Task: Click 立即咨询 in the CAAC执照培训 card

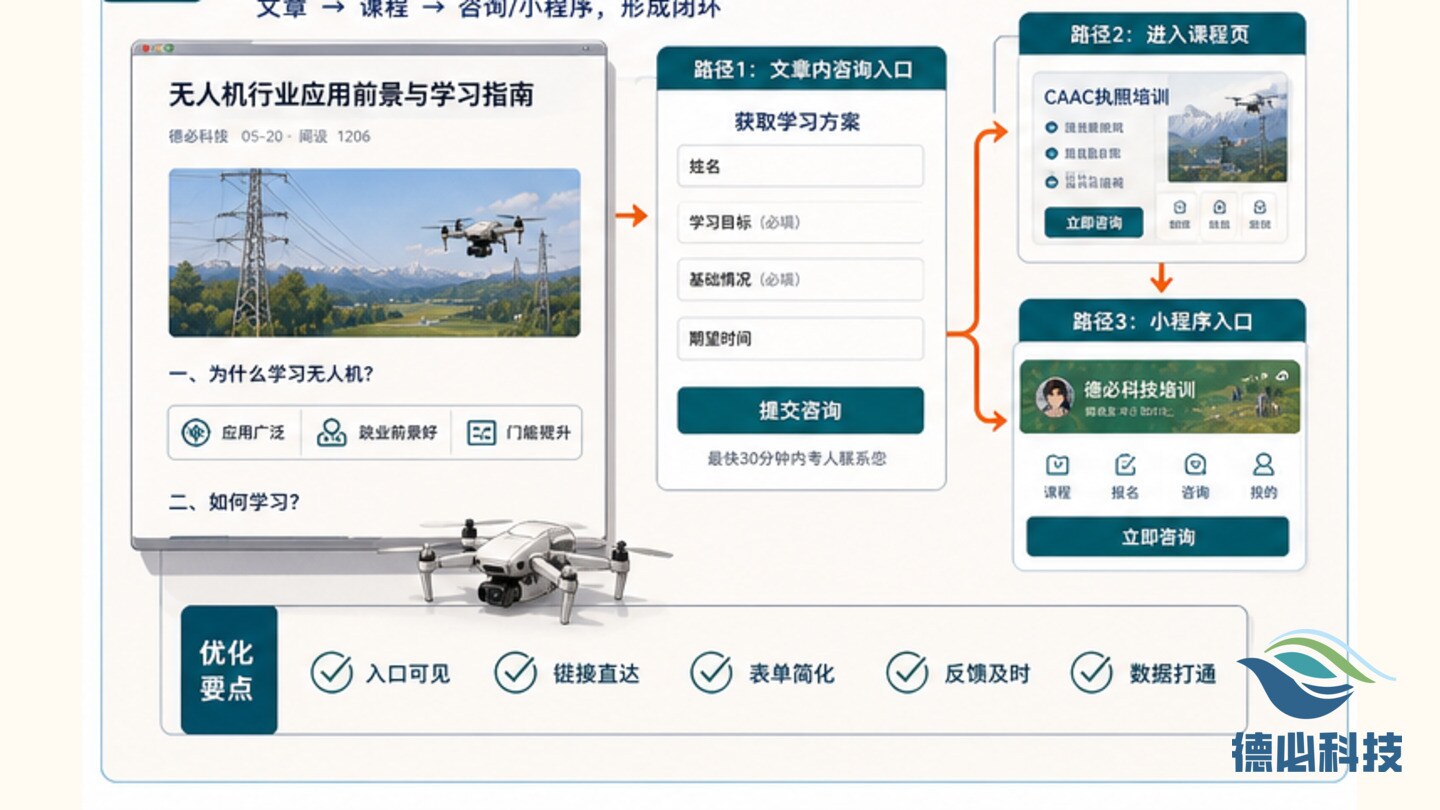Action: click(1094, 223)
